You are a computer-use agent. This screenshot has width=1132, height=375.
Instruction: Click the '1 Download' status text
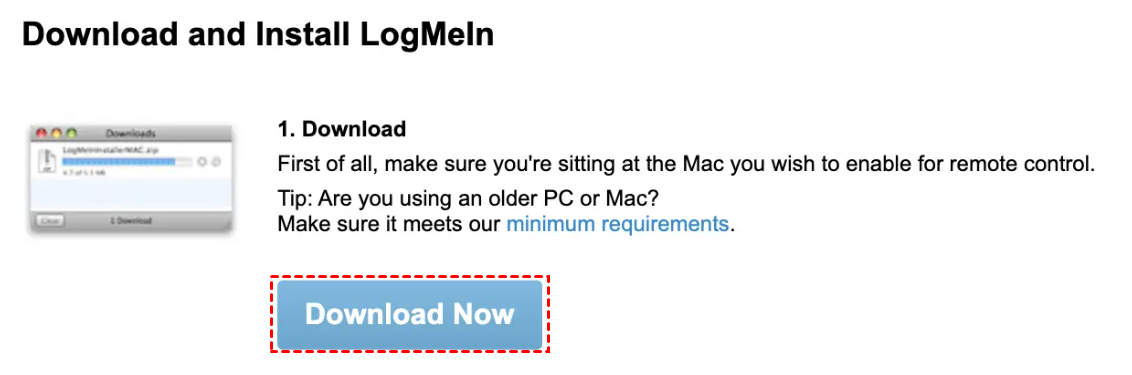(131, 220)
